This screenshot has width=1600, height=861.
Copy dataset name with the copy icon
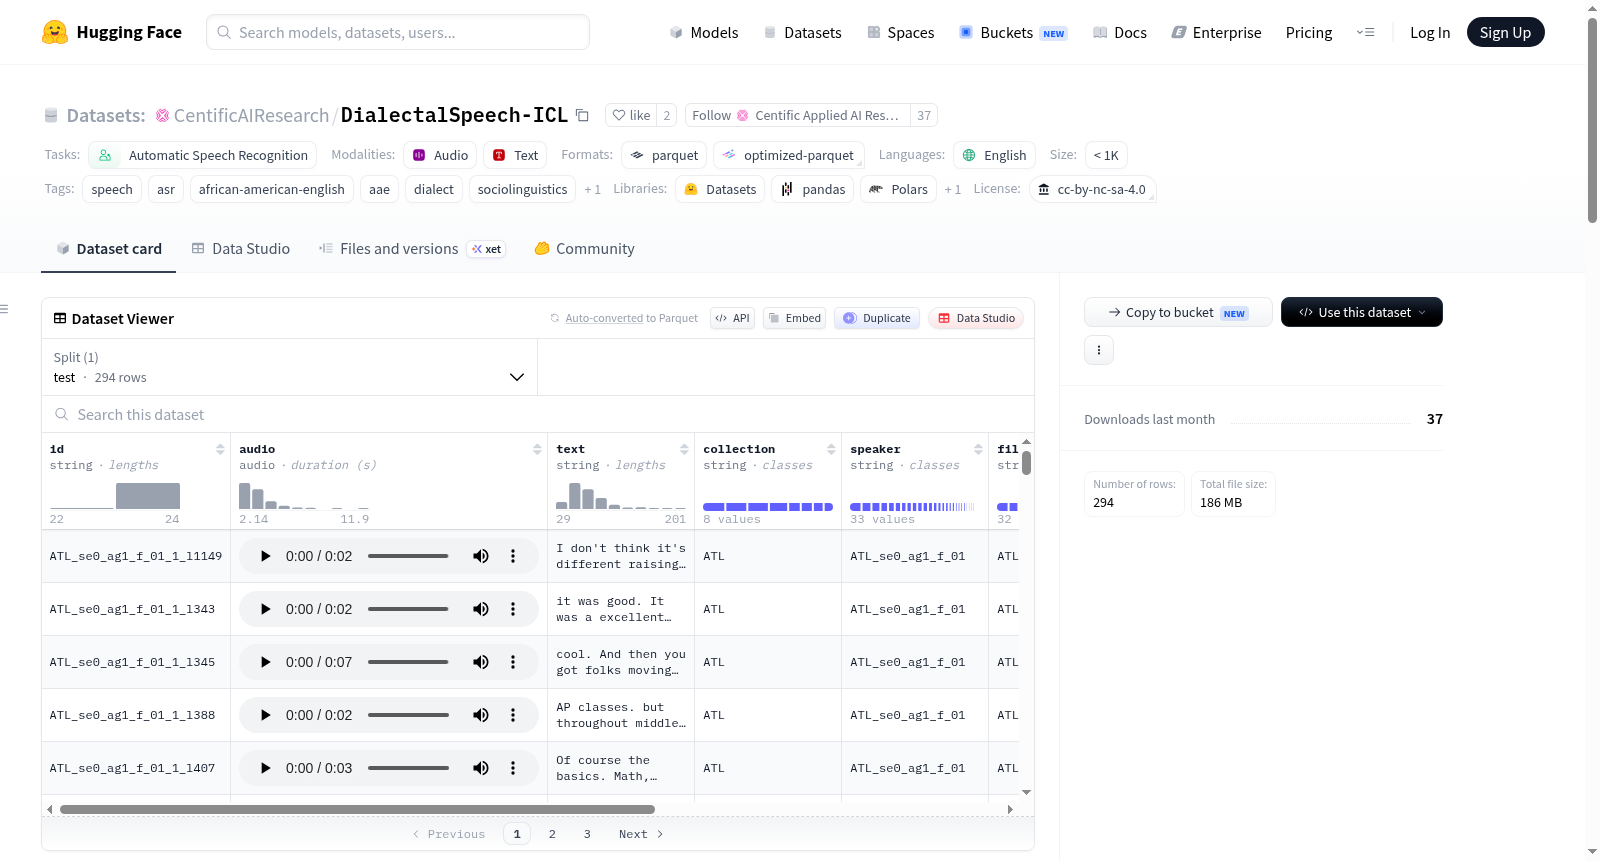point(582,115)
